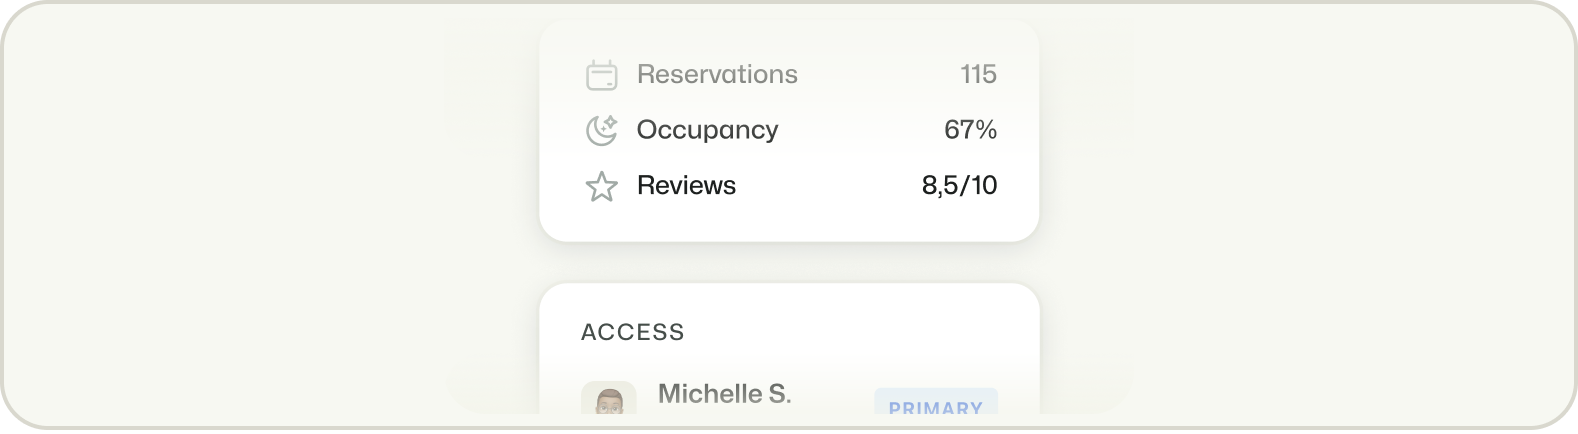Click the gap between the two cards
The image size is (1578, 434).
(788, 262)
